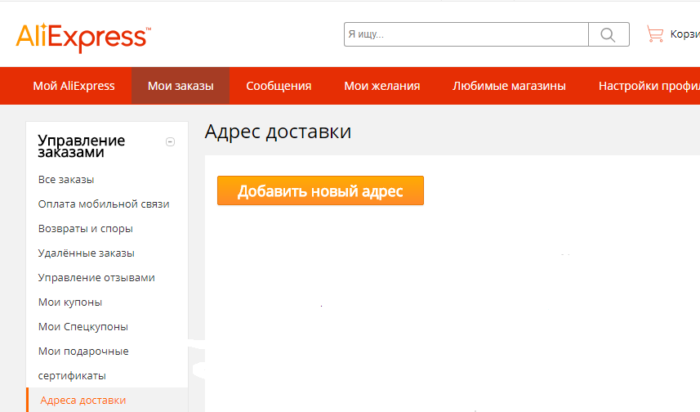Open the shopping cart icon

(655, 34)
